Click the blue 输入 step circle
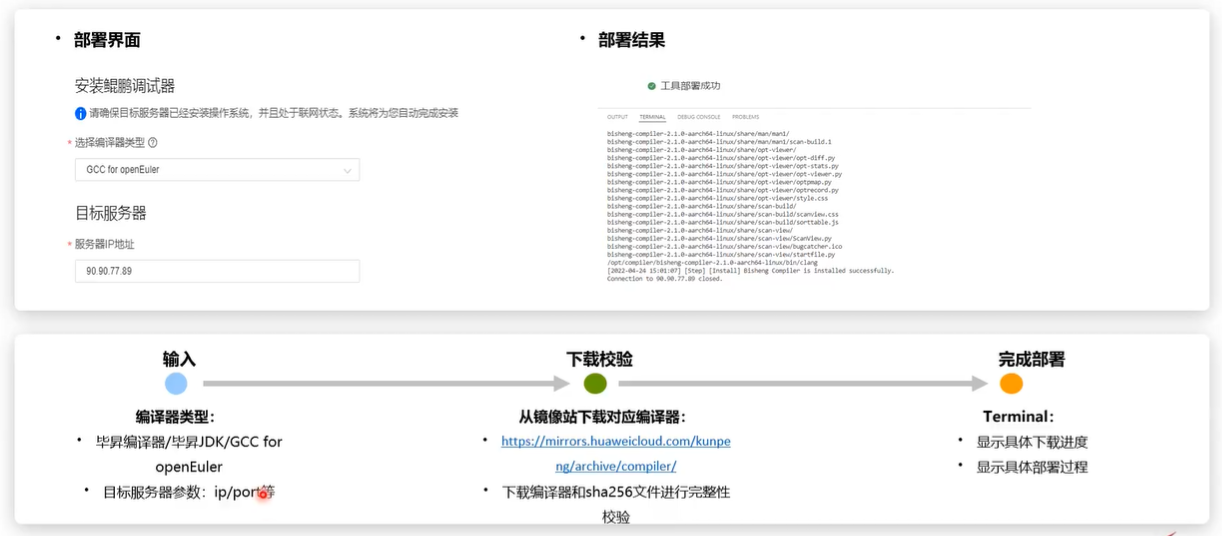Screen dimensions: 1222x536 click(176, 384)
